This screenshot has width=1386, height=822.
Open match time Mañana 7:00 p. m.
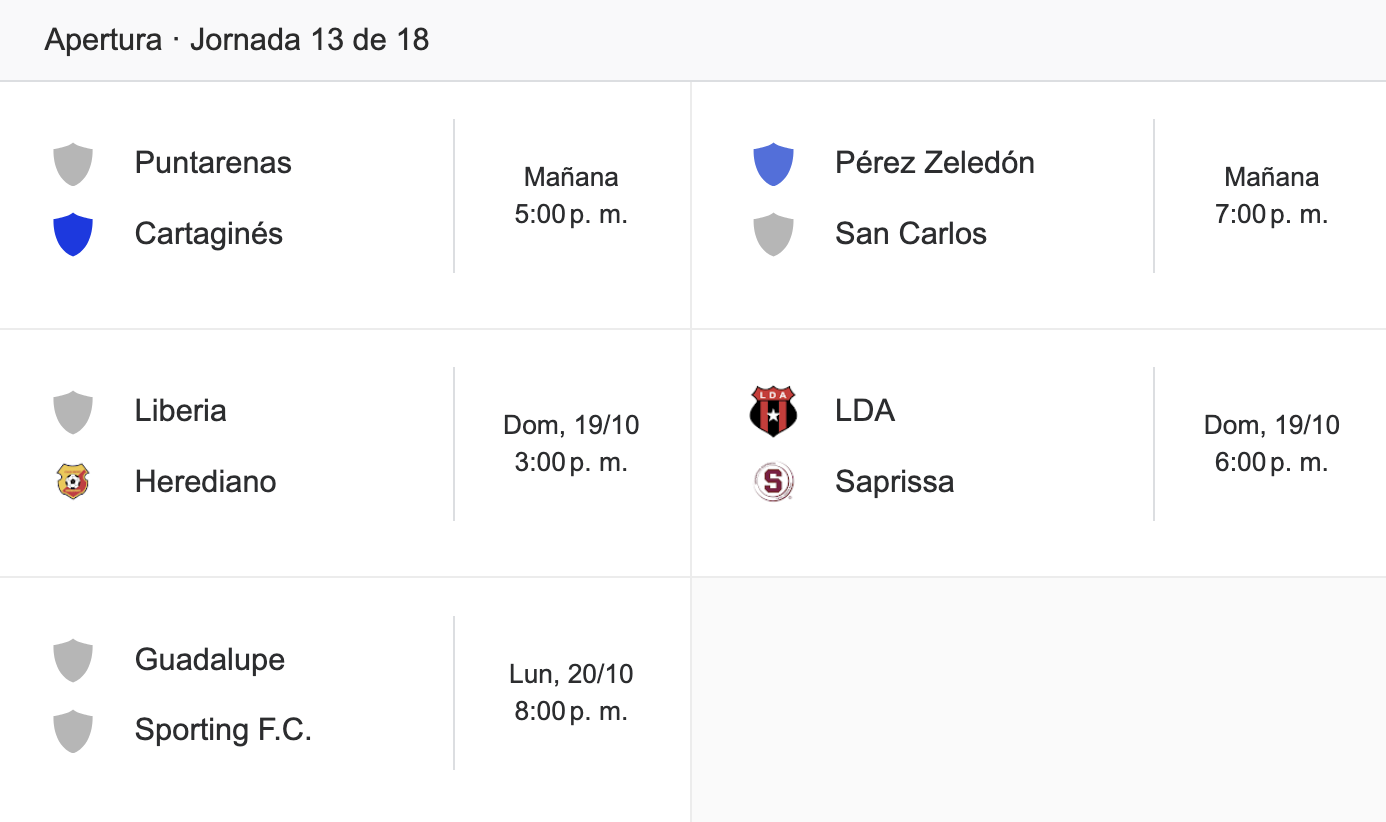pyautogui.click(x=1271, y=196)
